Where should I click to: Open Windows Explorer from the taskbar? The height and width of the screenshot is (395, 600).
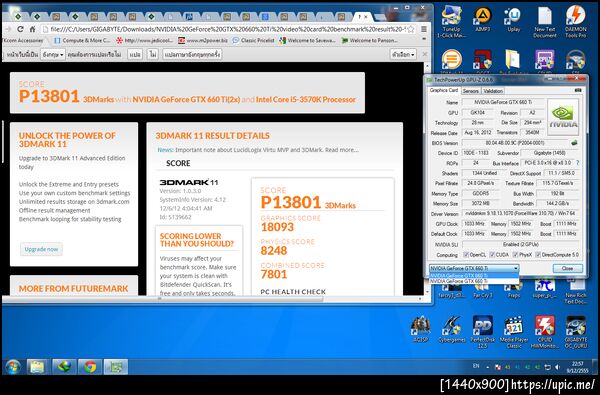pyautogui.click(x=37, y=367)
